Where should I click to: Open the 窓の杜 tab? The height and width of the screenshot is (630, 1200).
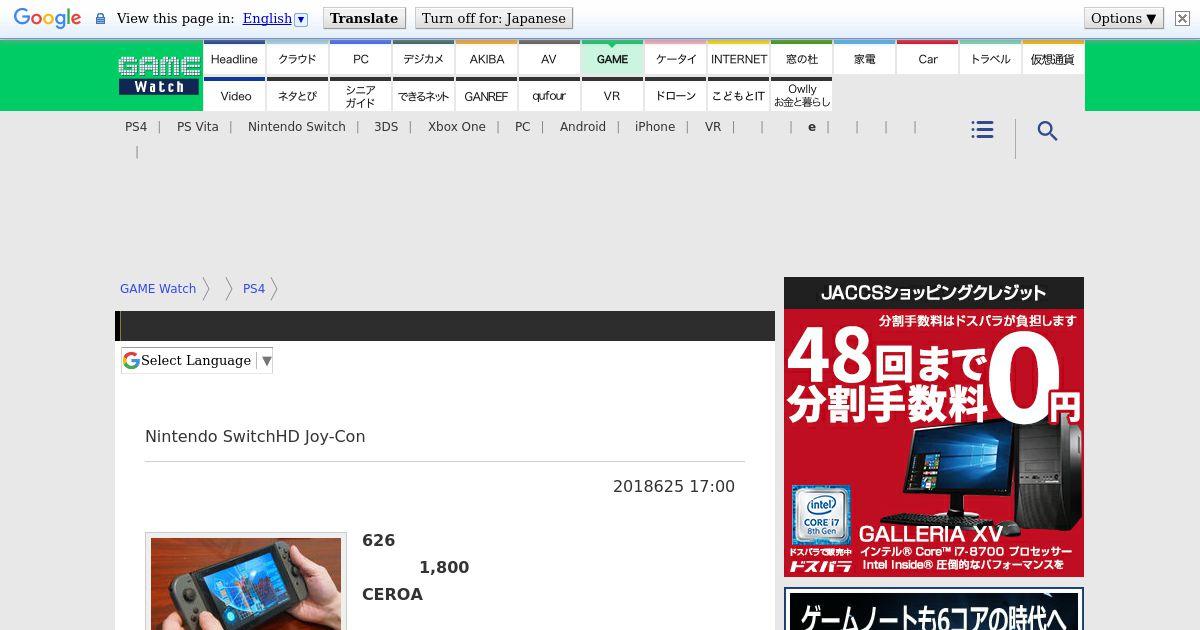pos(801,59)
